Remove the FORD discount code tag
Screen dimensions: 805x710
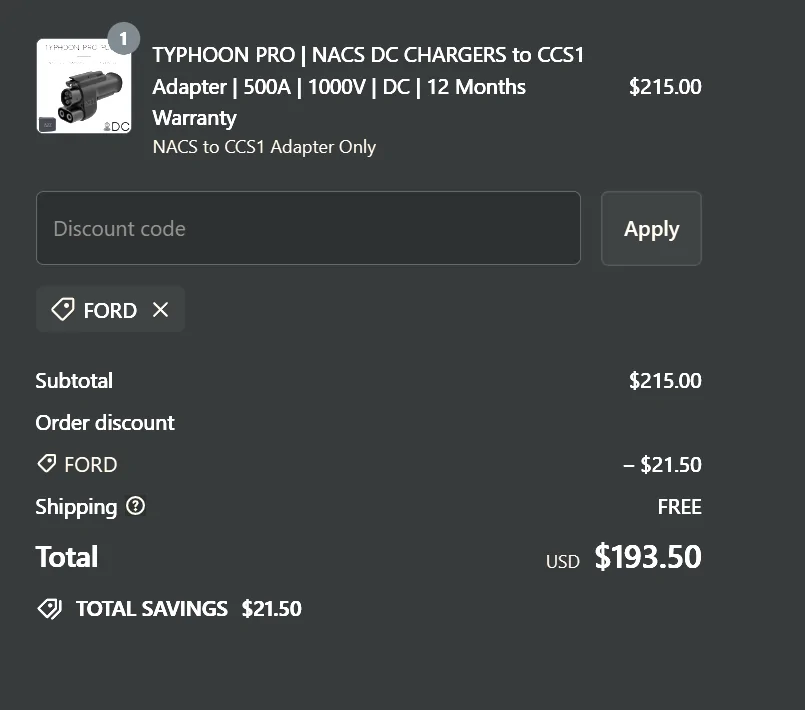[x=161, y=310]
